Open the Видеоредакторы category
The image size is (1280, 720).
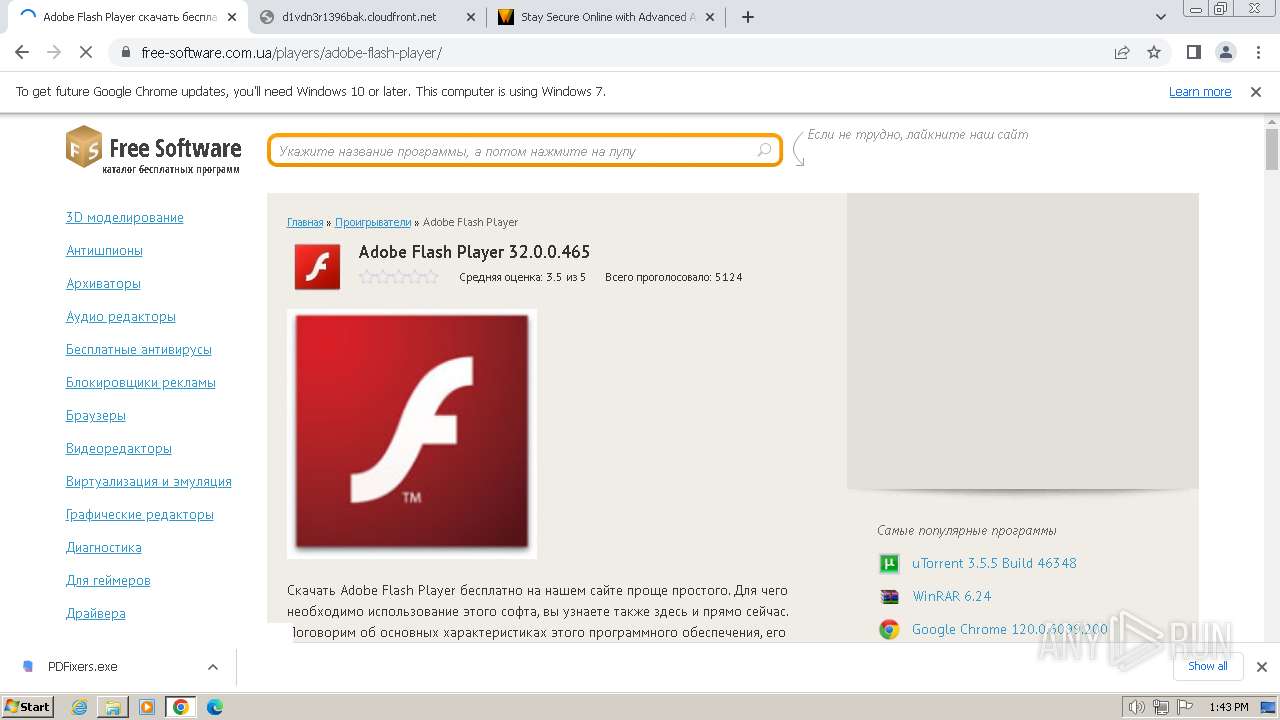point(119,448)
